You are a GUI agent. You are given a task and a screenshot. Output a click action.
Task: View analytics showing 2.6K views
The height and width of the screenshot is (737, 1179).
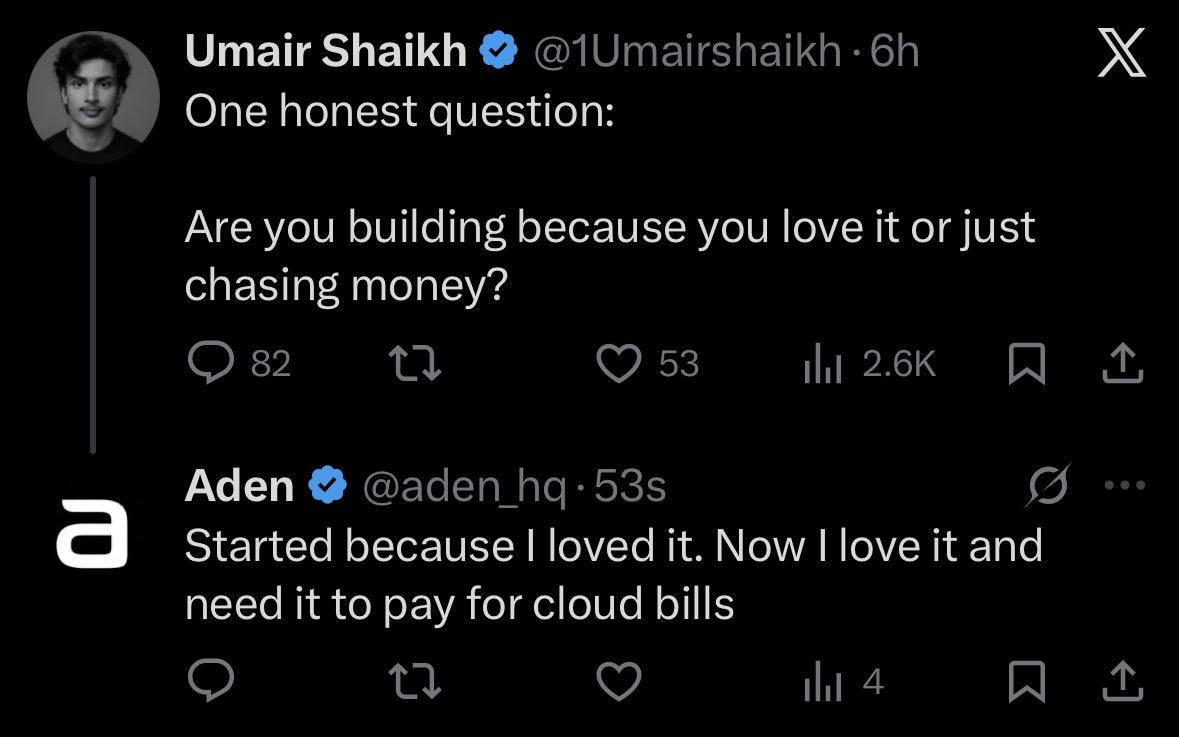click(820, 363)
